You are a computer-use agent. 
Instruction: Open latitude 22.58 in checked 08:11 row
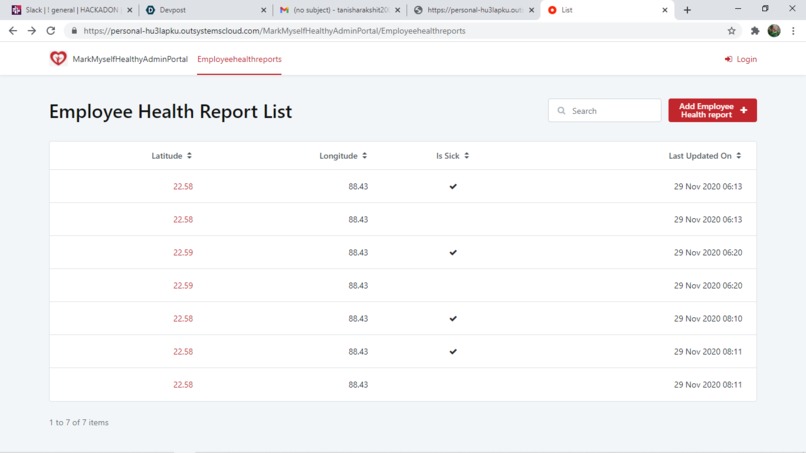[183, 352]
